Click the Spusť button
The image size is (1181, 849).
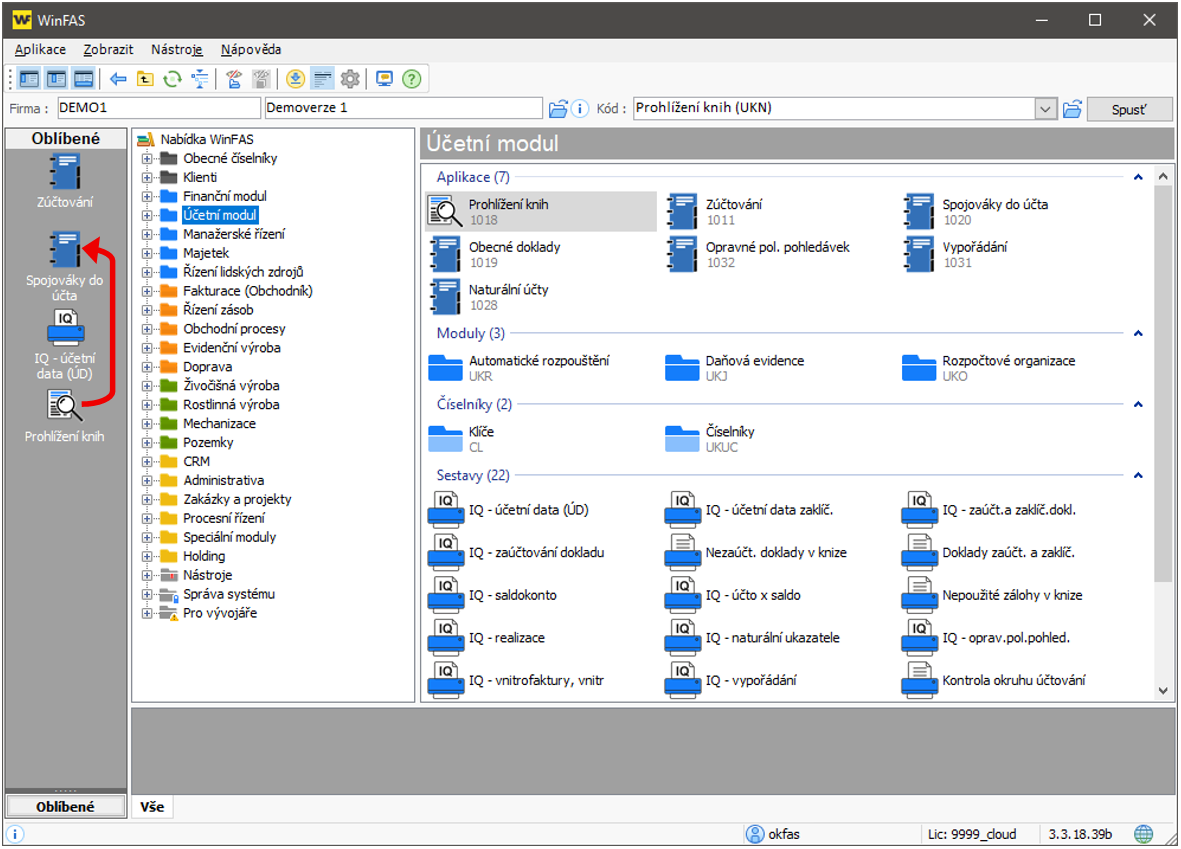point(1128,109)
